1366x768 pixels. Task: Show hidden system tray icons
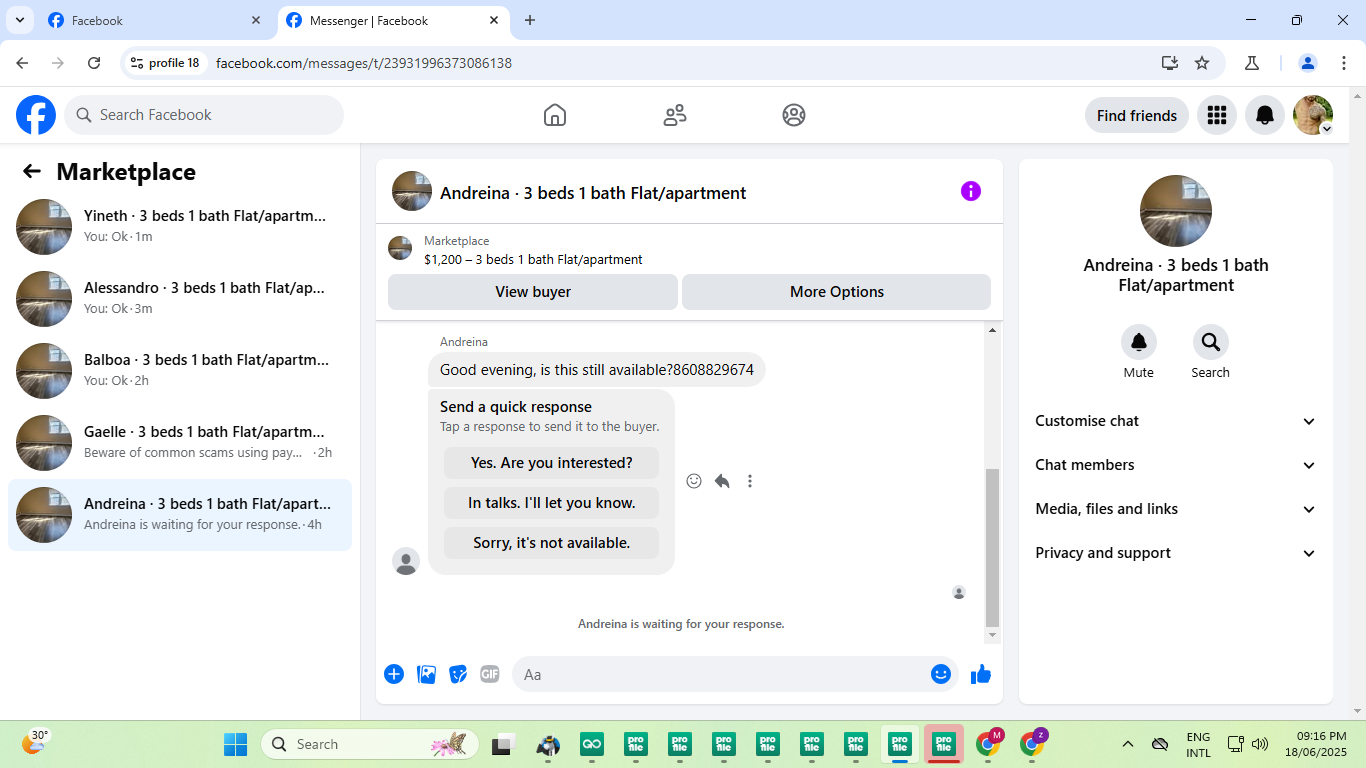pyautogui.click(x=1128, y=744)
